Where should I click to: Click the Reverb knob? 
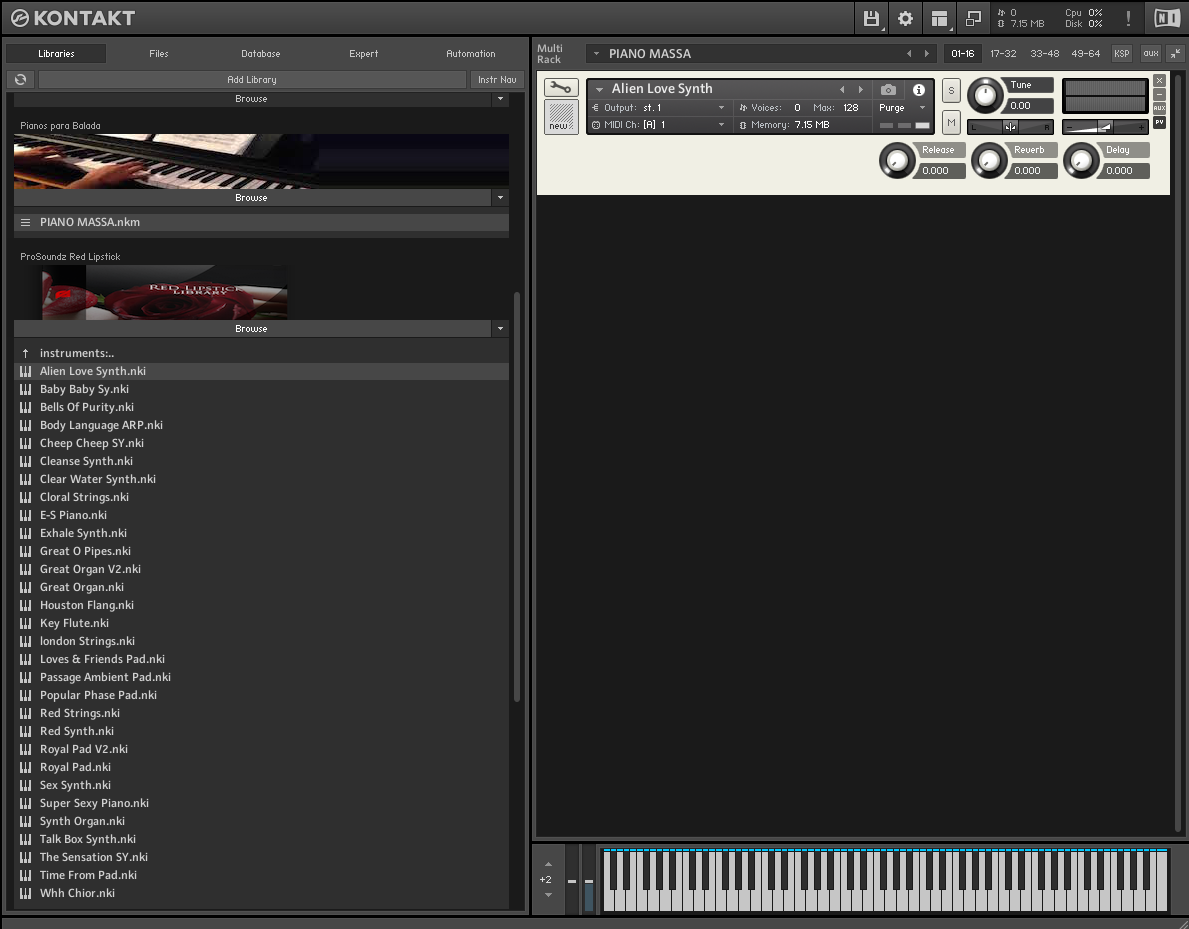click(990, 161)
